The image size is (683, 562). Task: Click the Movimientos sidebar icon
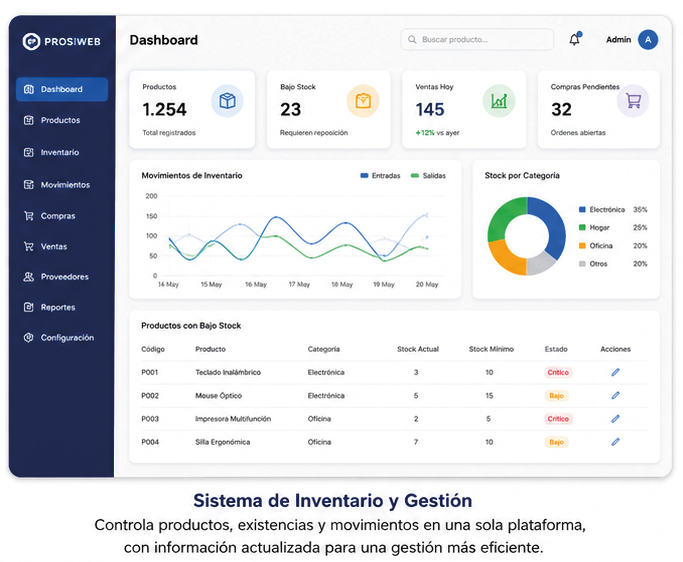pos(29,185)
